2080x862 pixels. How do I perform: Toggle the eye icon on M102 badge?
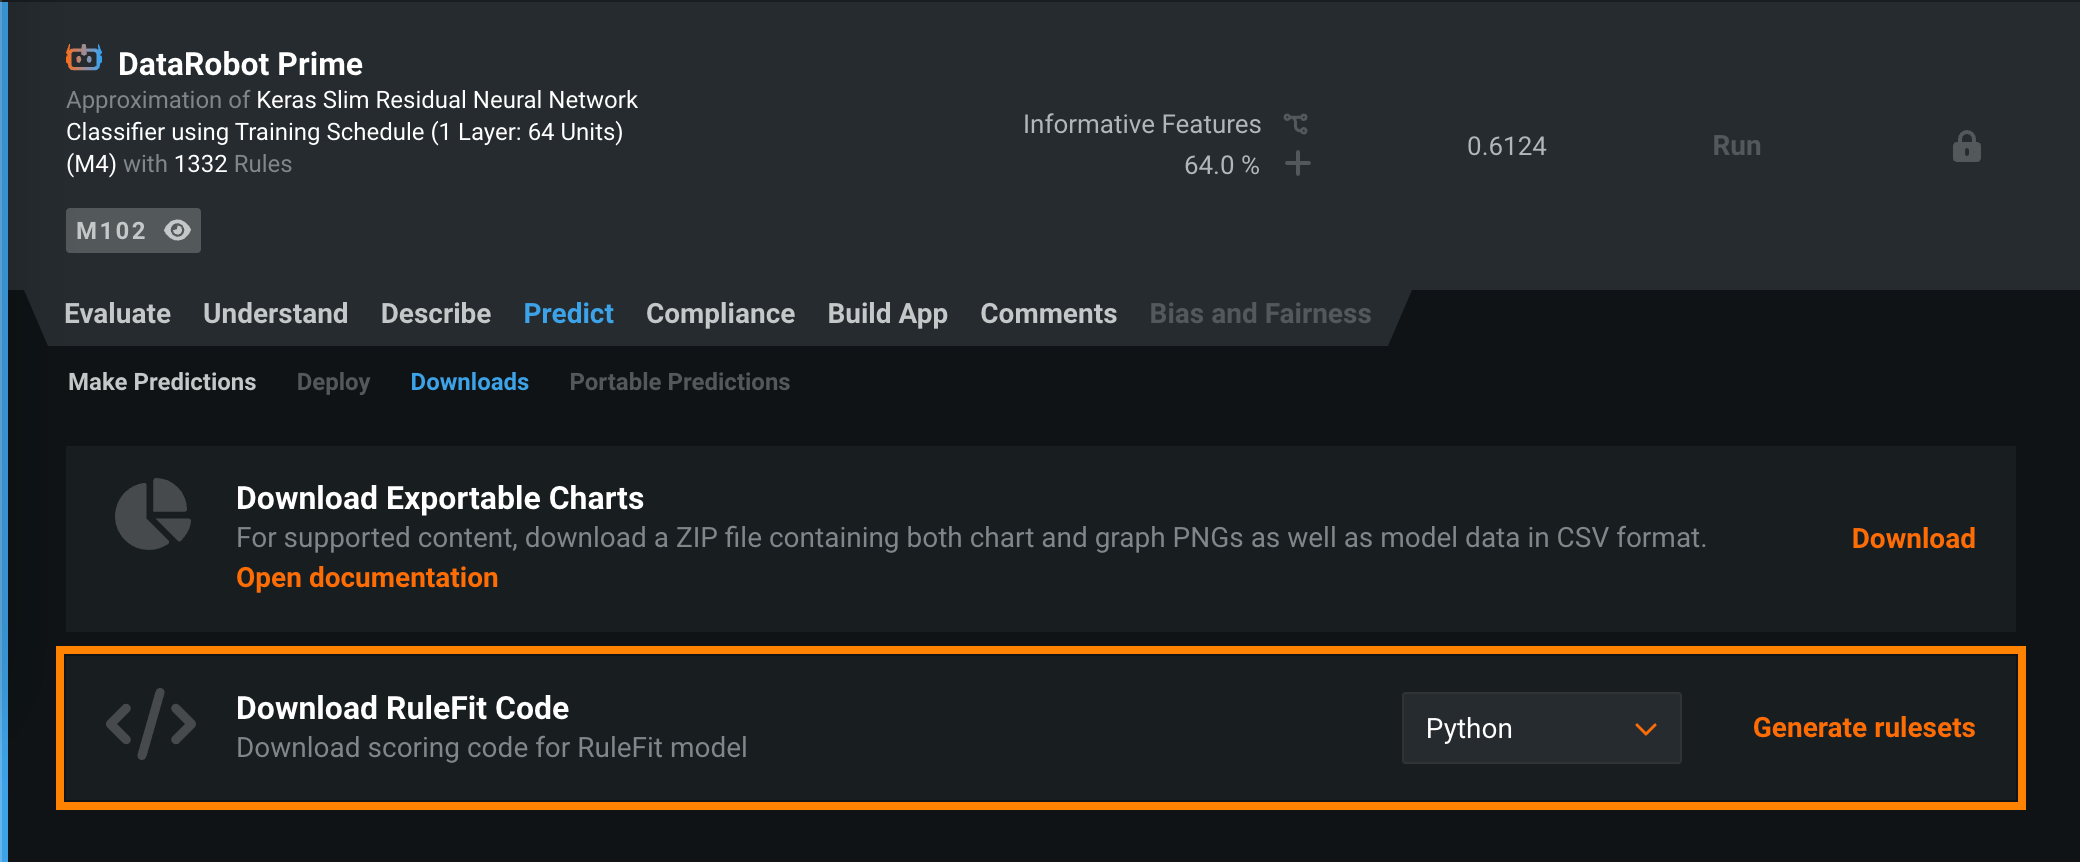pos(178,230)
